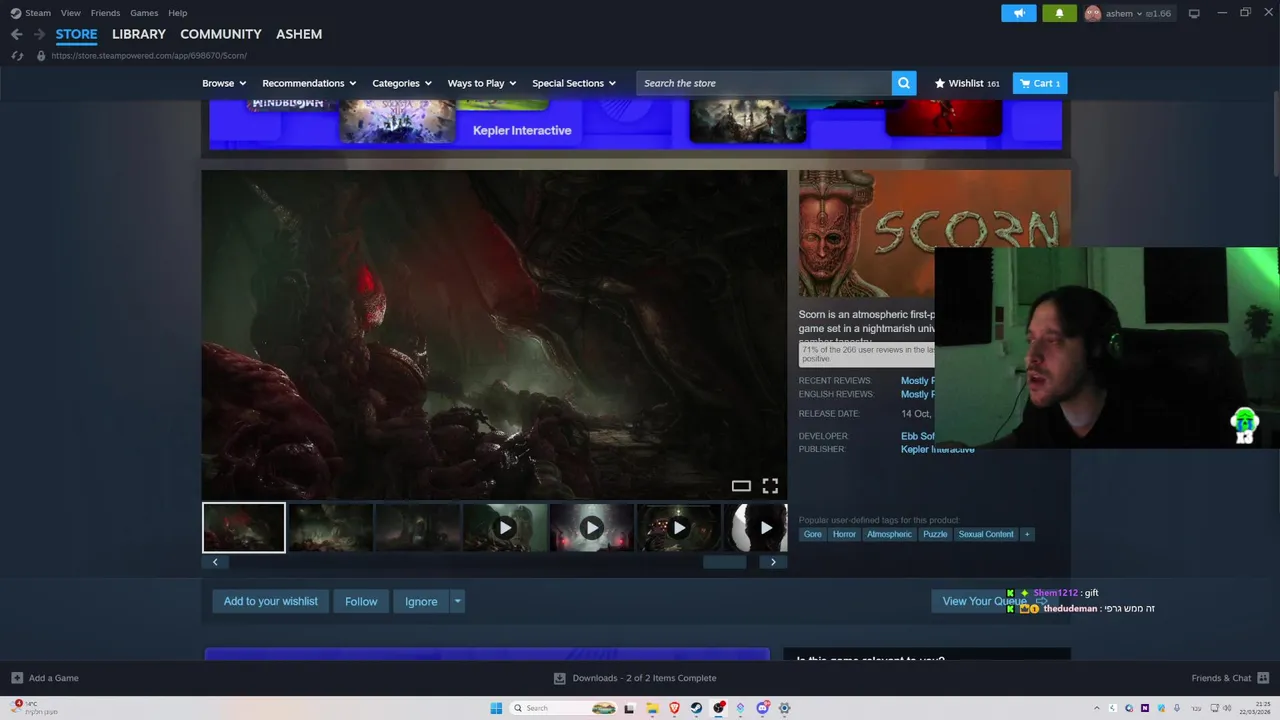Viewport: 1280px width, 720px height.
Task: Click the Follow button
Action: [361, 601]
